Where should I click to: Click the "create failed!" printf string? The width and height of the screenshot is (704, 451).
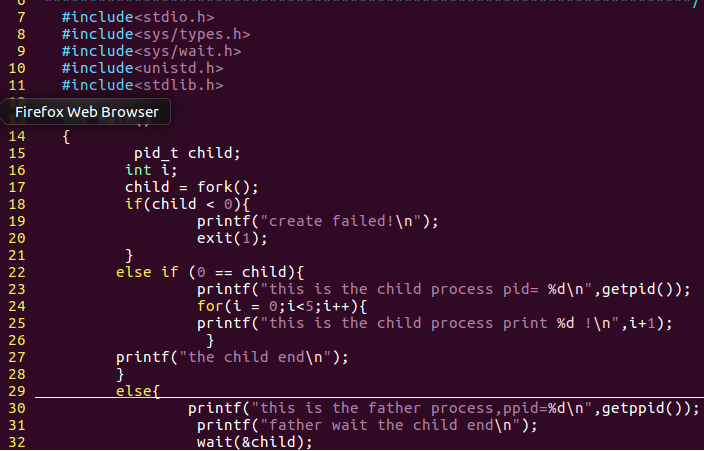point(340,221)
